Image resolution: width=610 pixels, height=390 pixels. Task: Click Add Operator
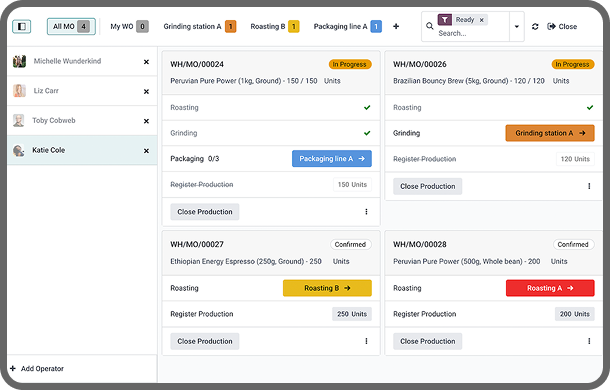click(37, 369)
